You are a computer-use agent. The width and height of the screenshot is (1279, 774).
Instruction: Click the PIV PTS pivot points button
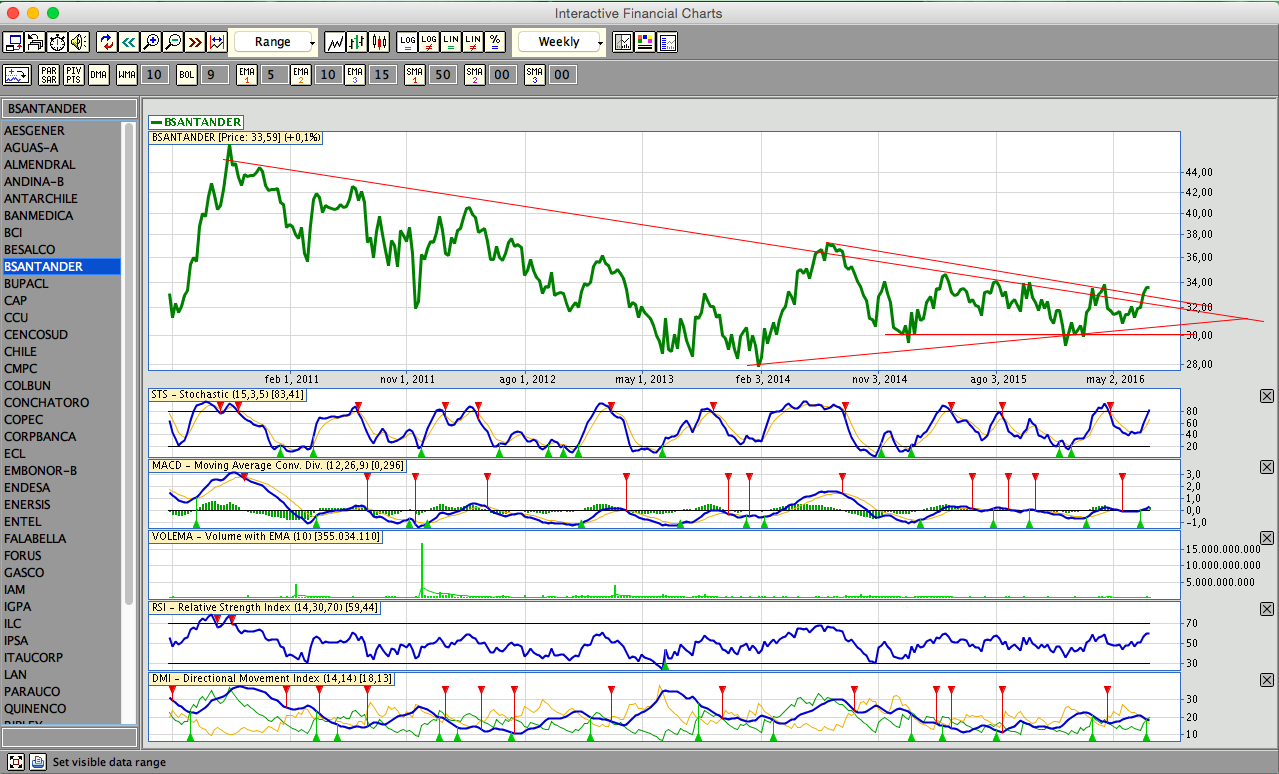coord(74,75)
